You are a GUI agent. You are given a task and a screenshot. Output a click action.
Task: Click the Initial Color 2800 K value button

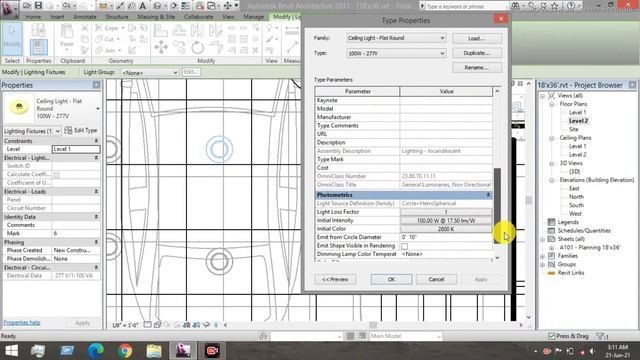coord(446,229)
